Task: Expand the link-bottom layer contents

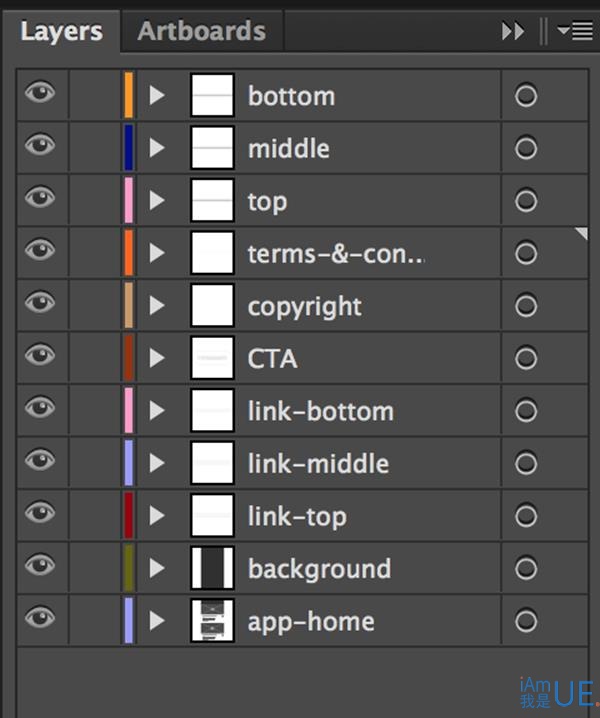Action: (x=157, y=410)
